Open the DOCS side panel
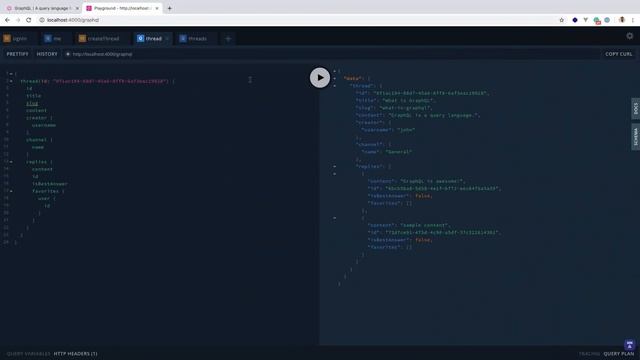This screenshot has height=360, width=640. (636, 109)
